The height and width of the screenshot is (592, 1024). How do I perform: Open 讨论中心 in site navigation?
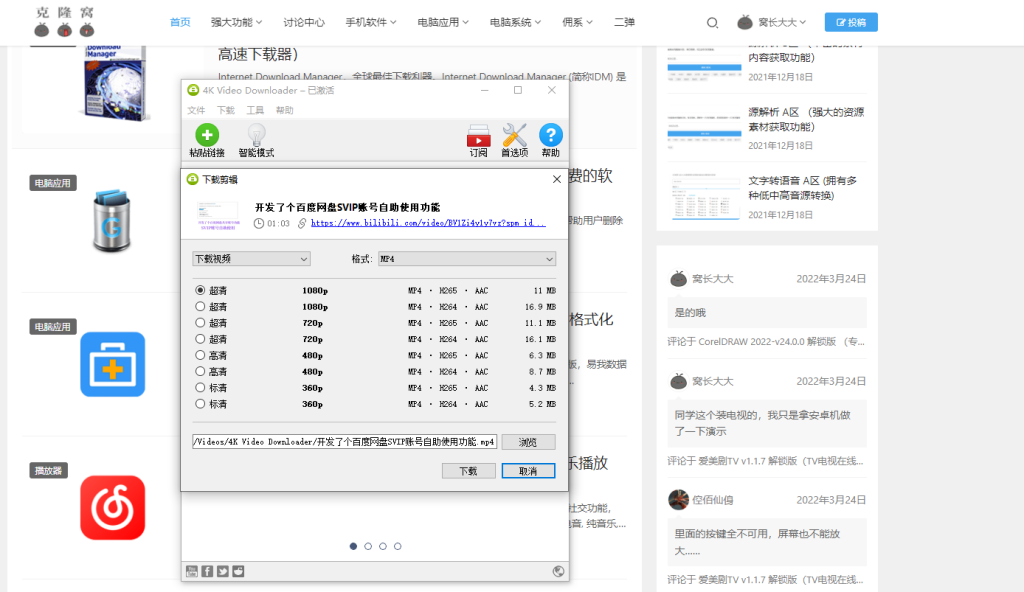coord(304,22)
